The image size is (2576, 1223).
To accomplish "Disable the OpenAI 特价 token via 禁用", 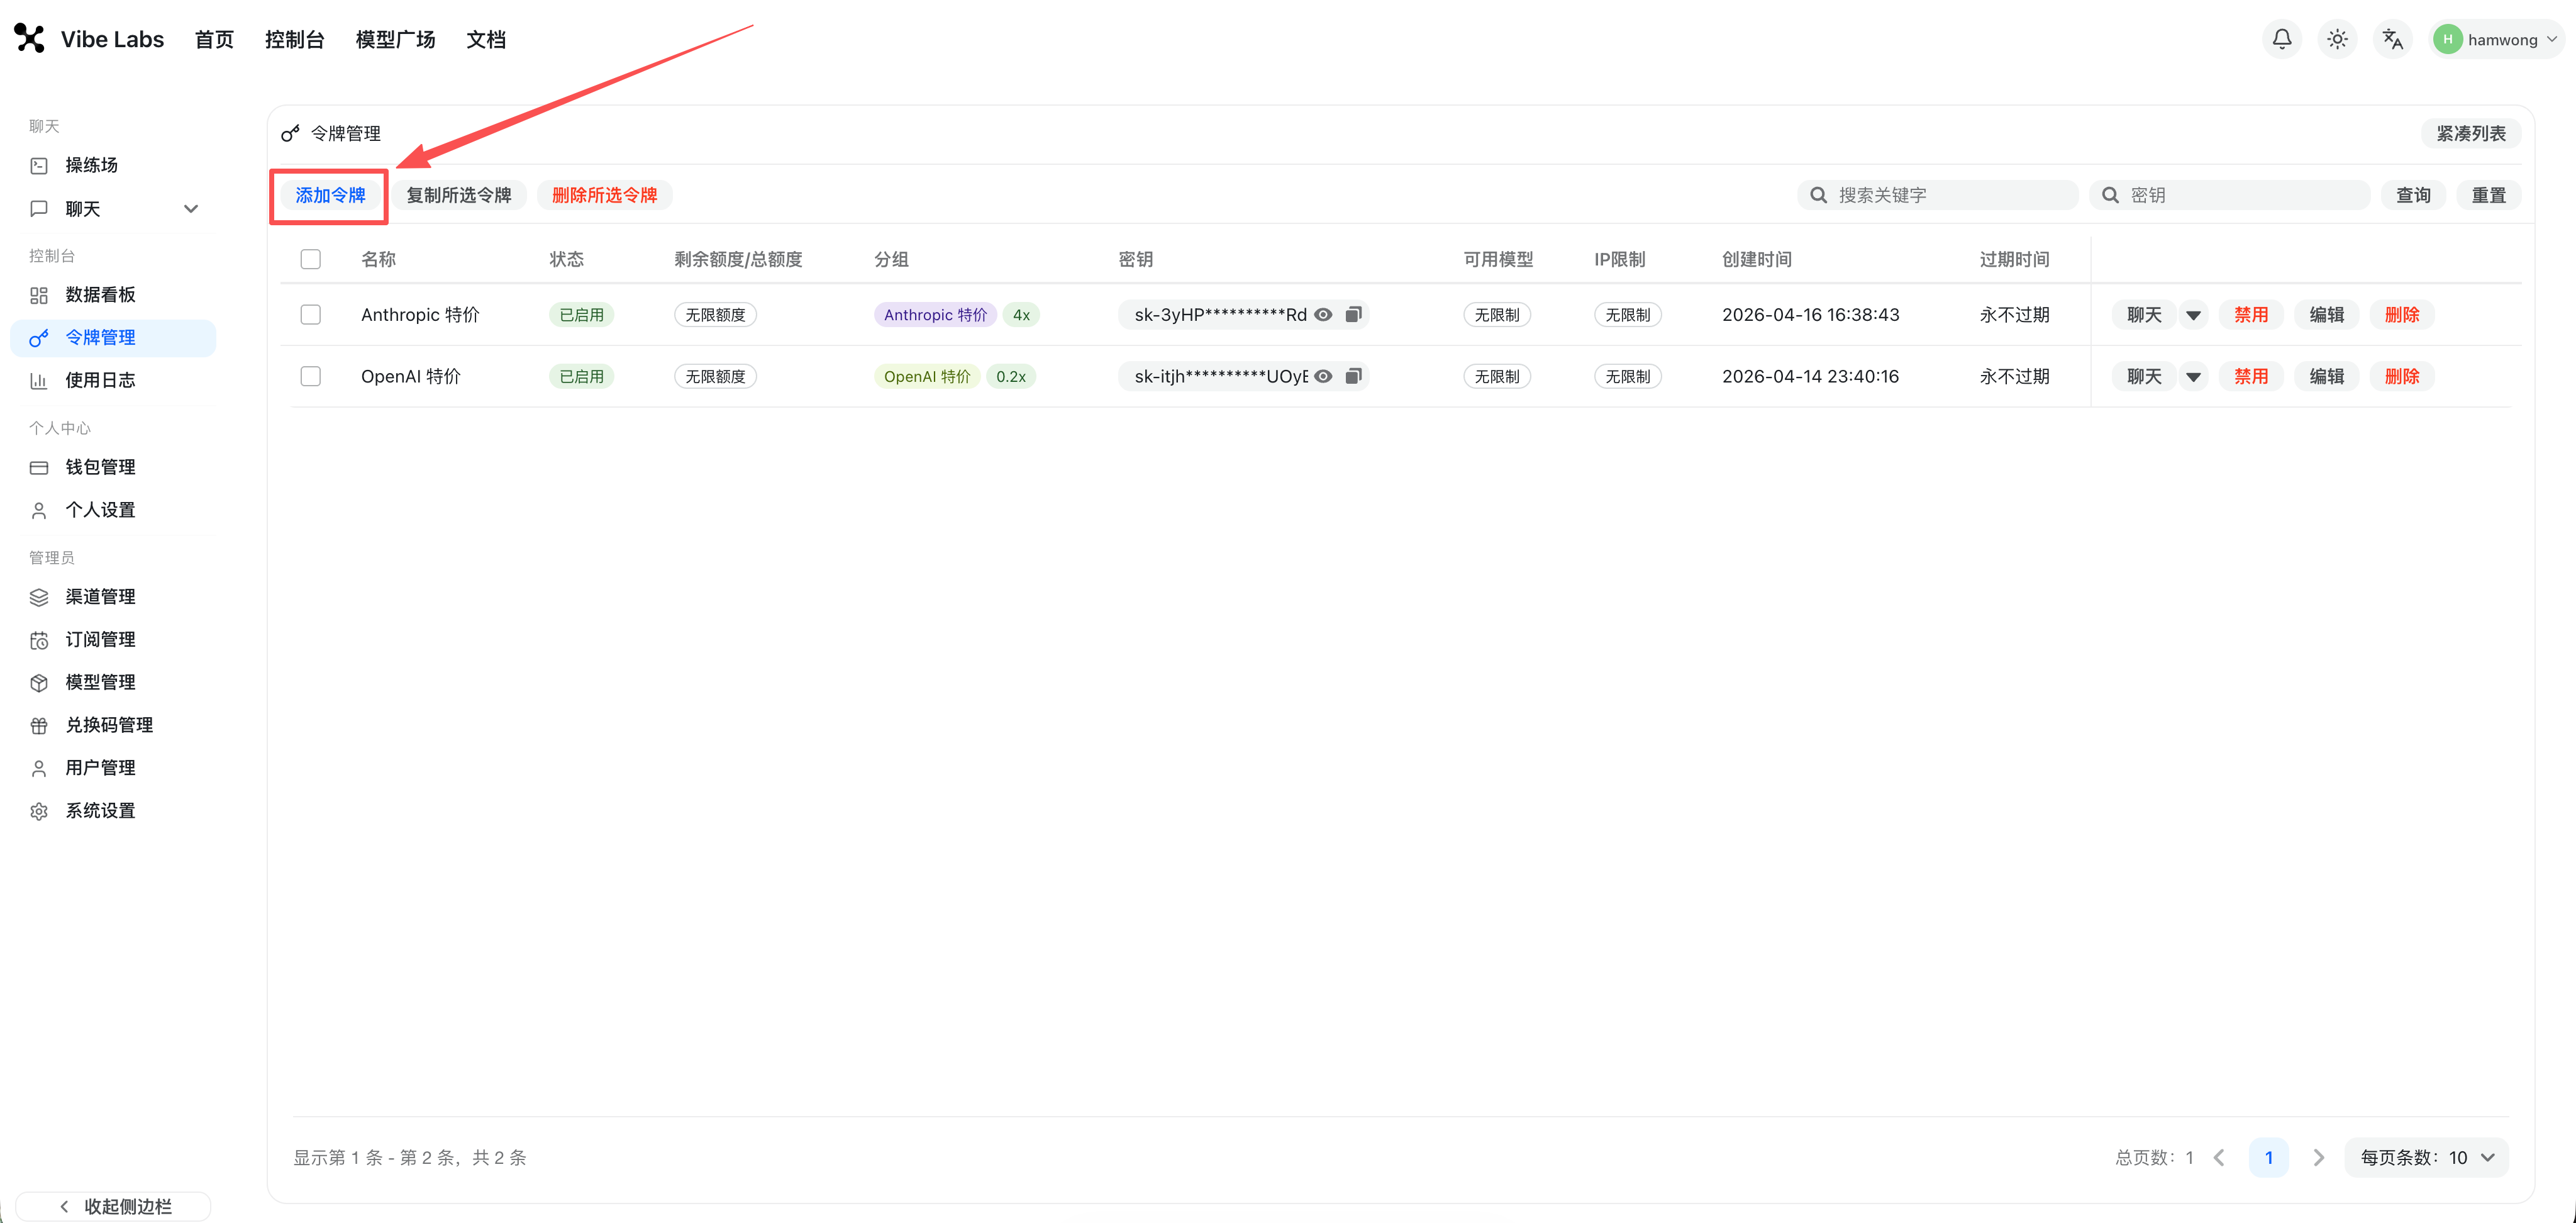I will [x=2251, y=376].
